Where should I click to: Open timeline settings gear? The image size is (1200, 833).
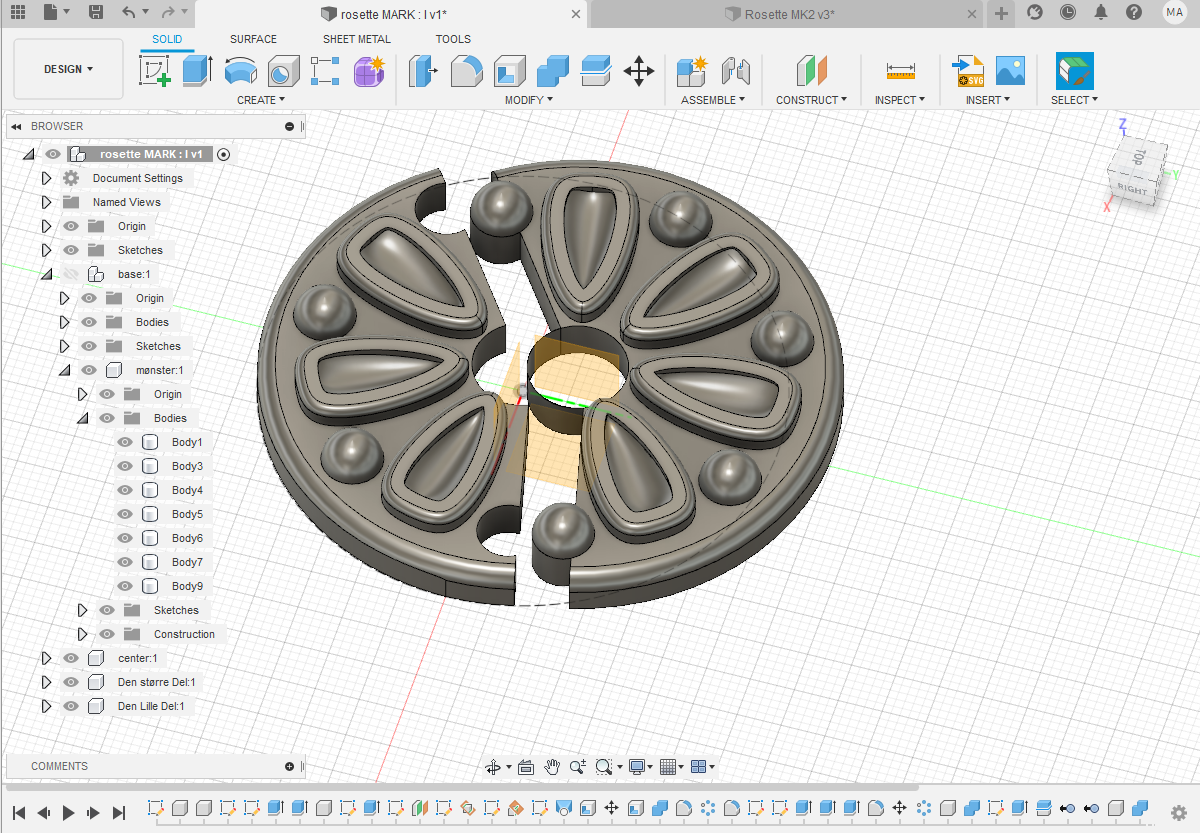(x=1178, y=812)
